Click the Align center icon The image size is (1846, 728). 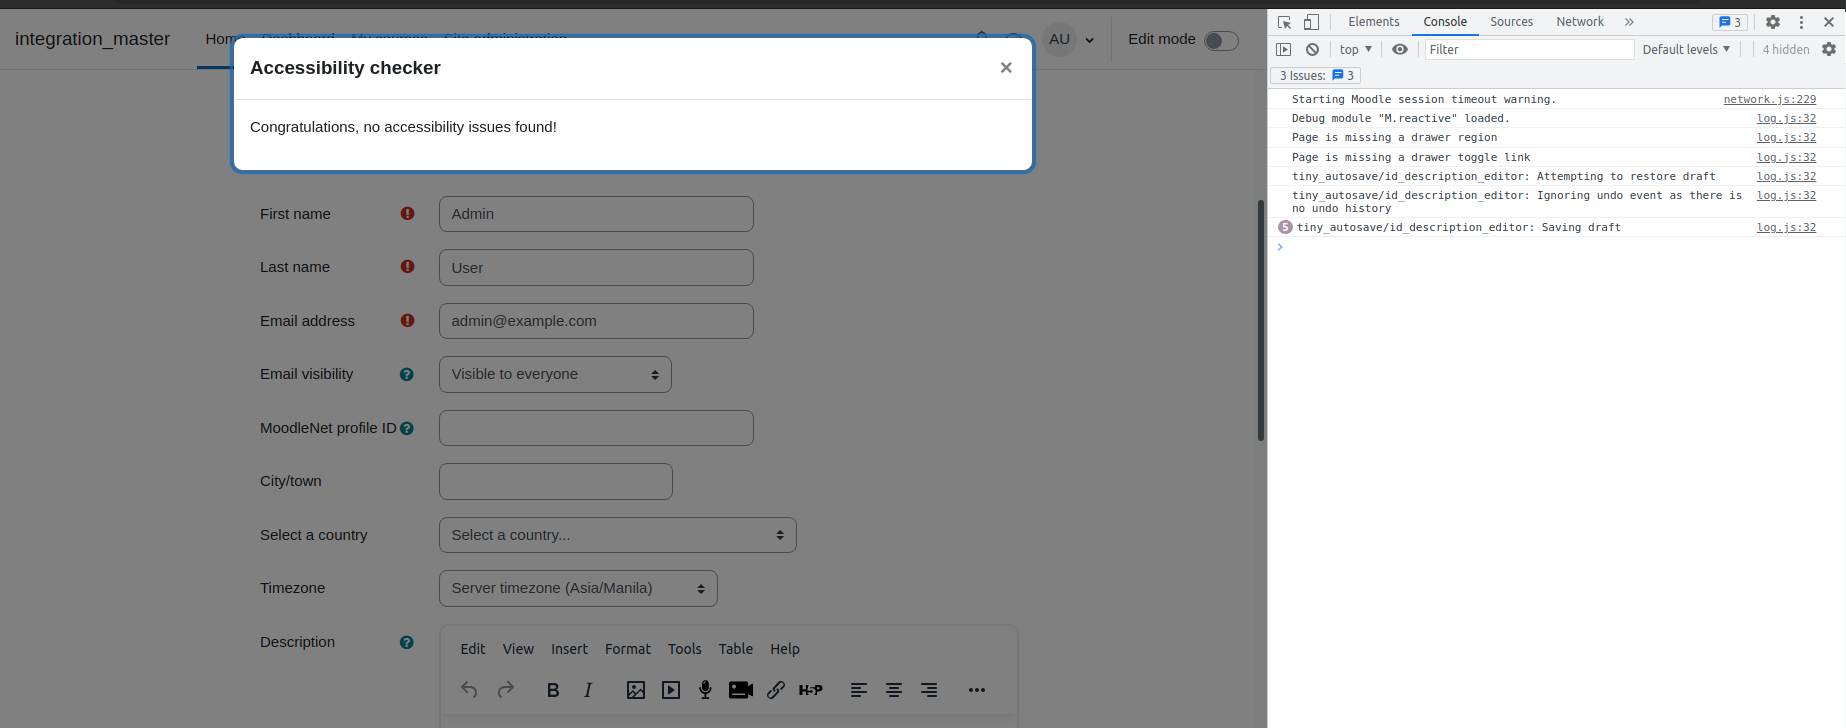[x=894, y=690]
